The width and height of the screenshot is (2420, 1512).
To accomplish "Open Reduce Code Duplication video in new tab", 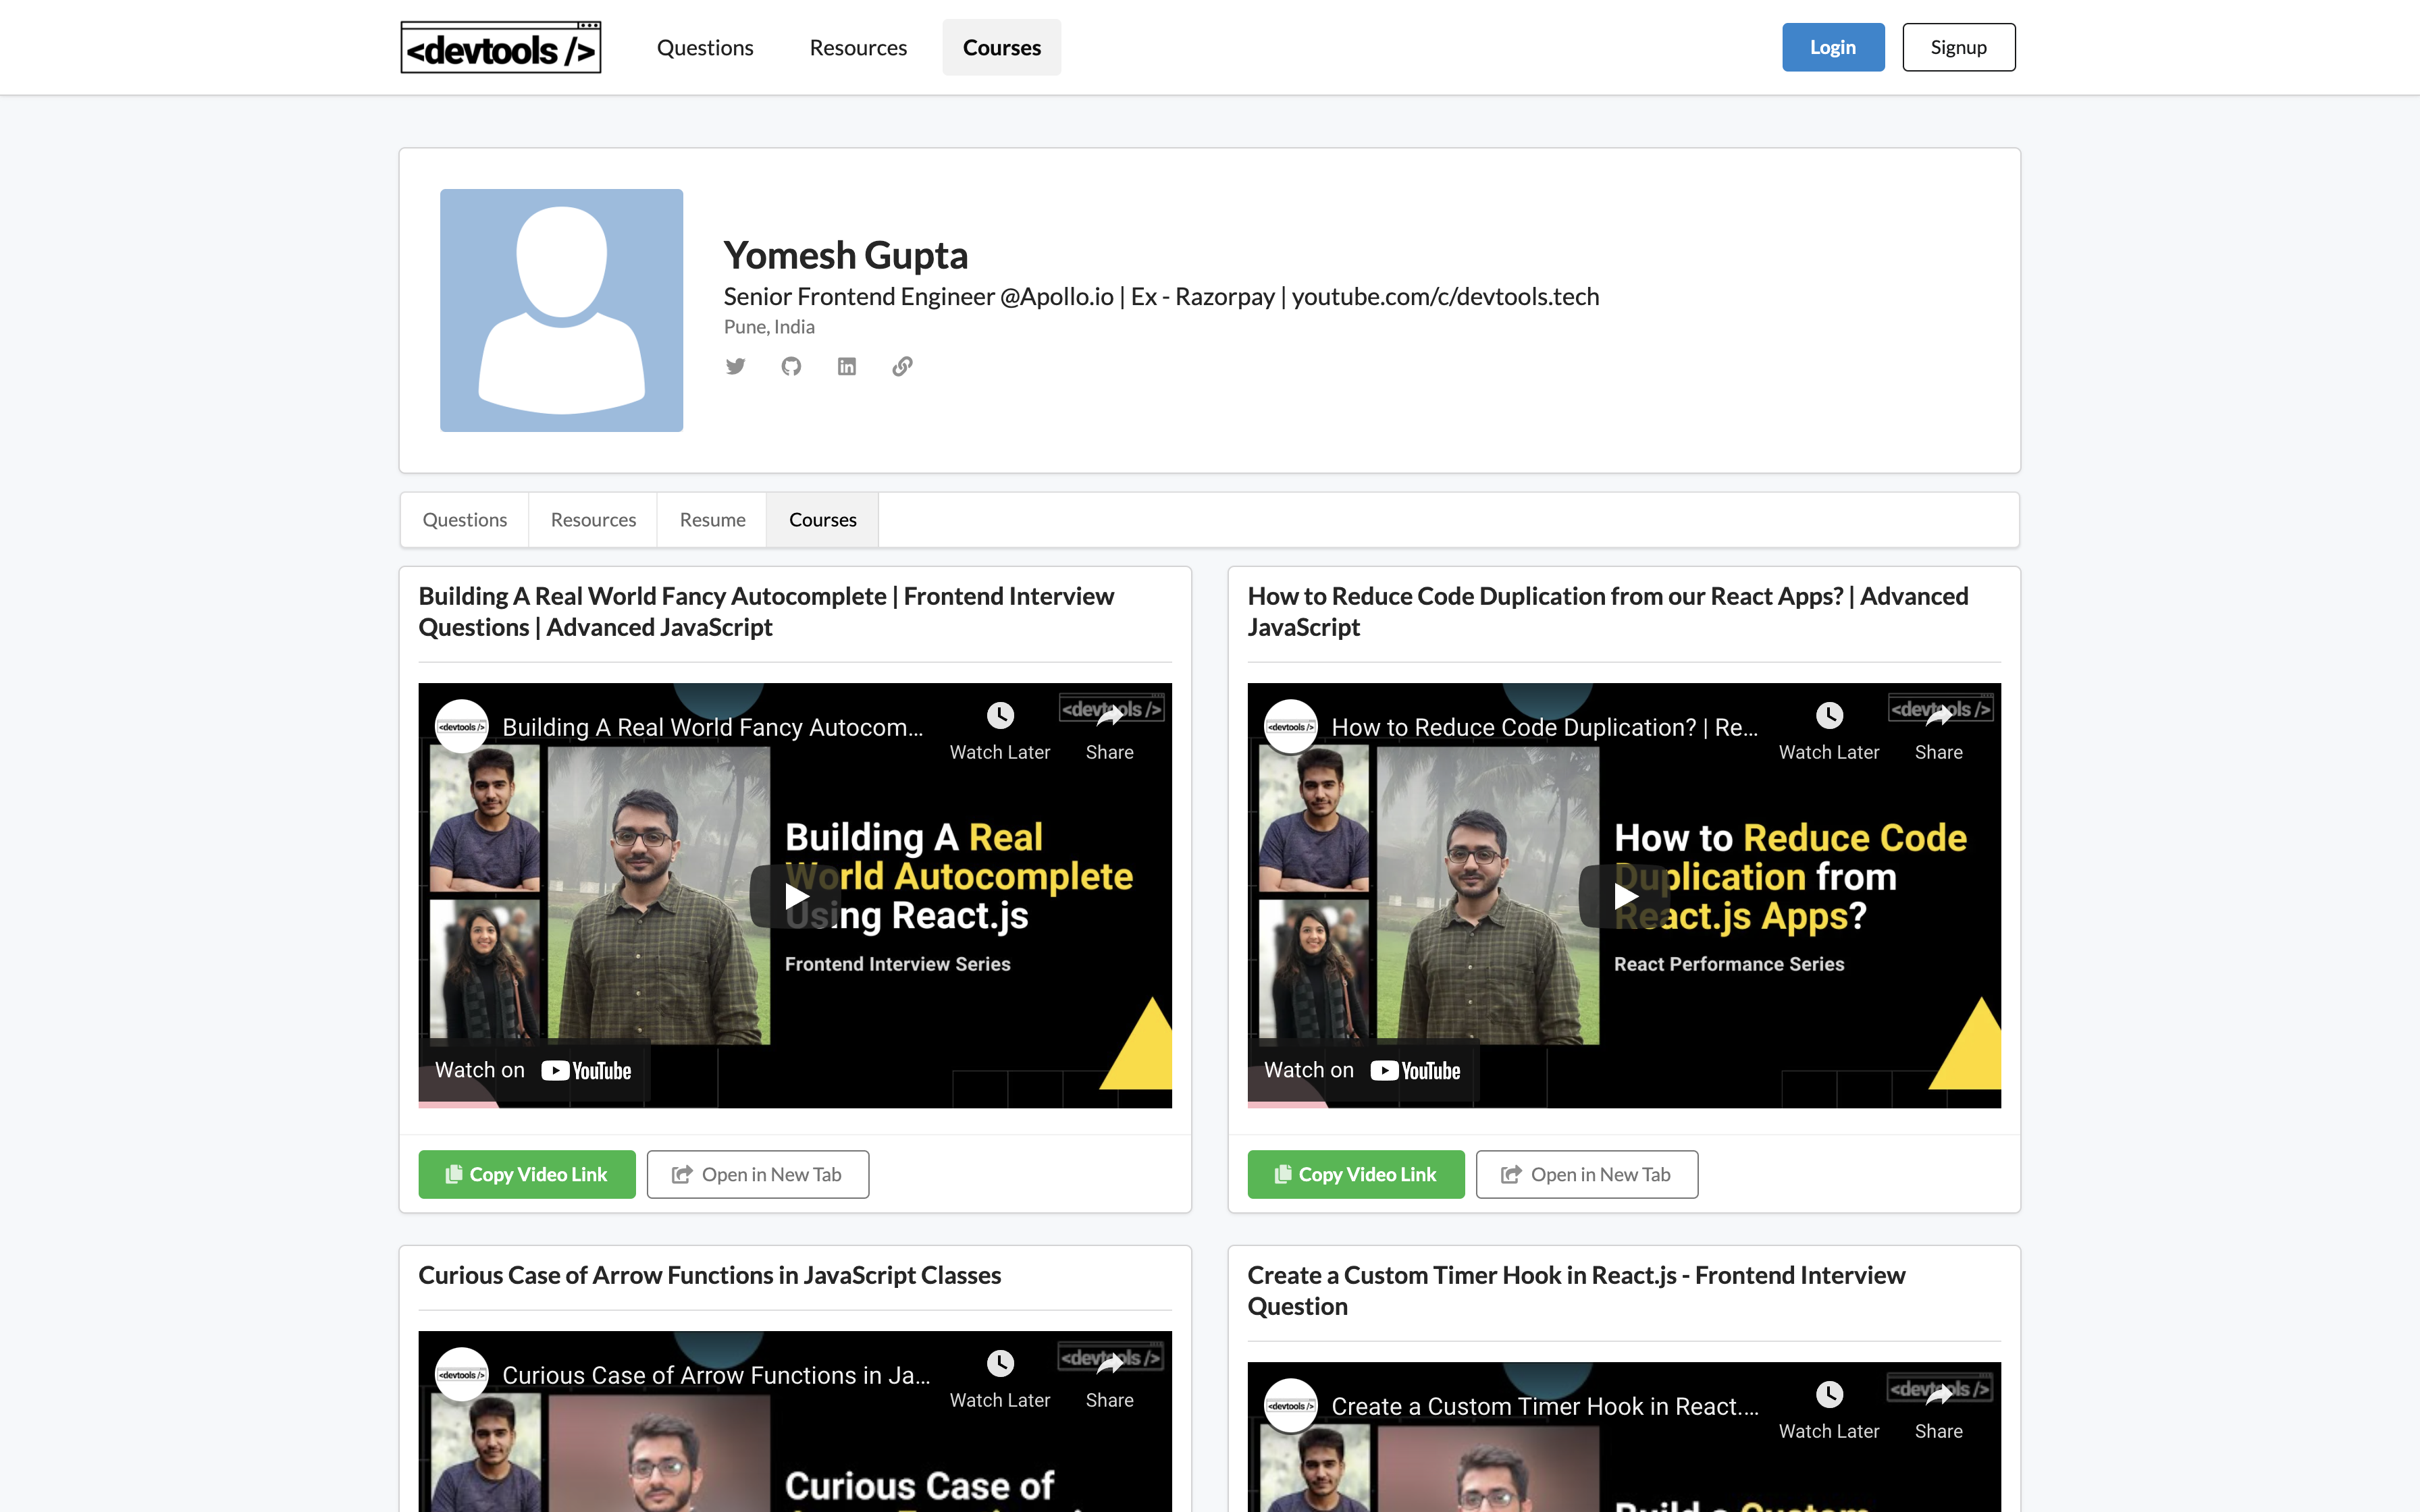I will pos(1586,1174).
